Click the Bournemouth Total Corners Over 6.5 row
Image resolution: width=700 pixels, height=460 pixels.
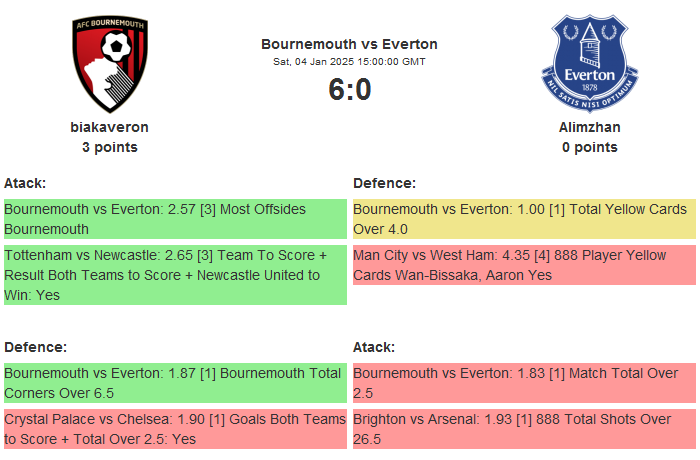(x=174, y=382)
